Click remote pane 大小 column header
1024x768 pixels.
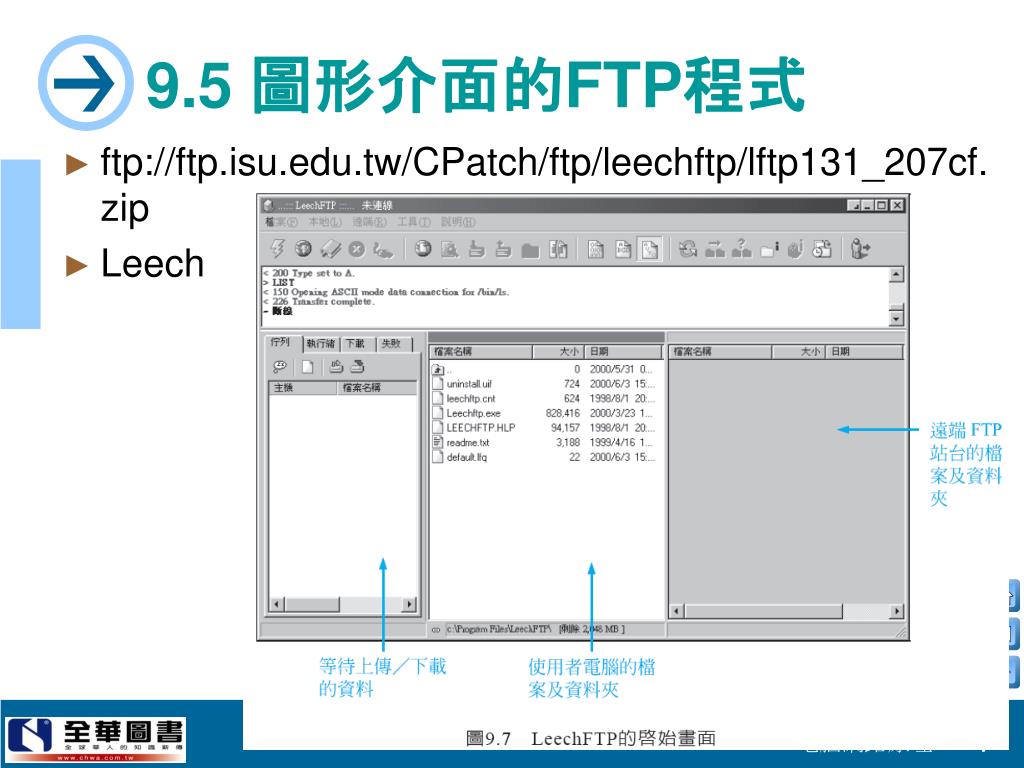[x=798, y=352]
